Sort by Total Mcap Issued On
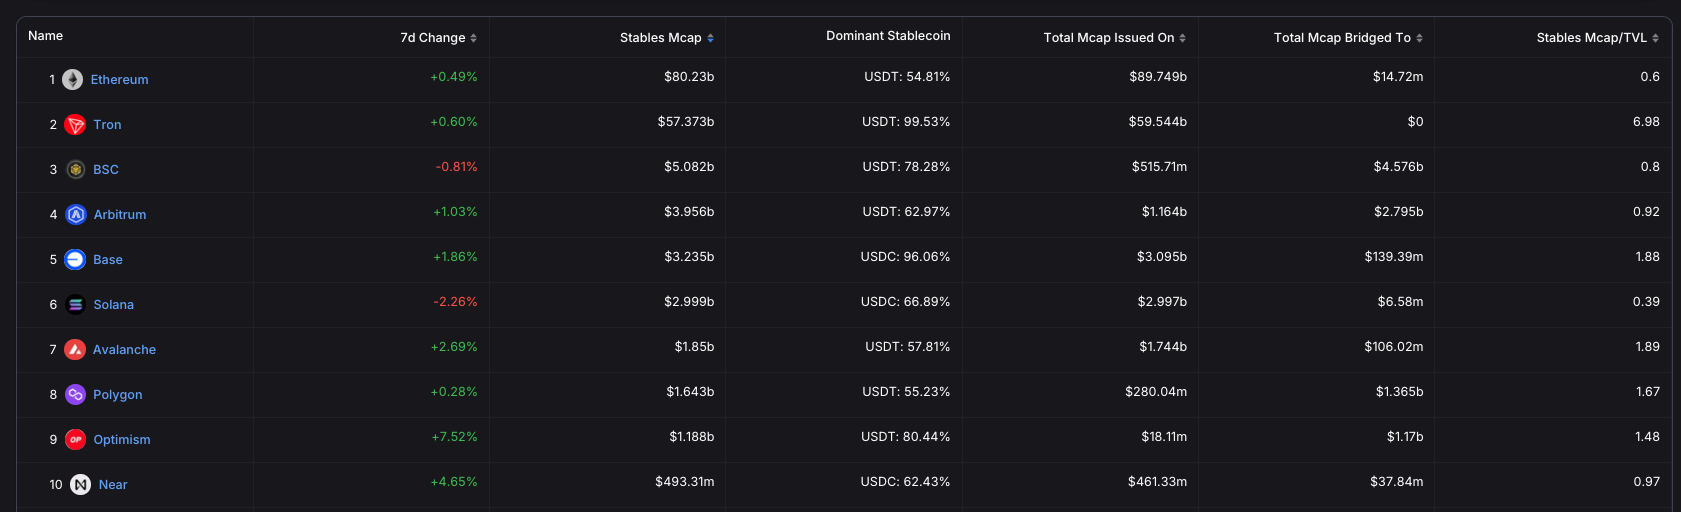Screen dimensions: 1681x512 tap(1114, 38)
